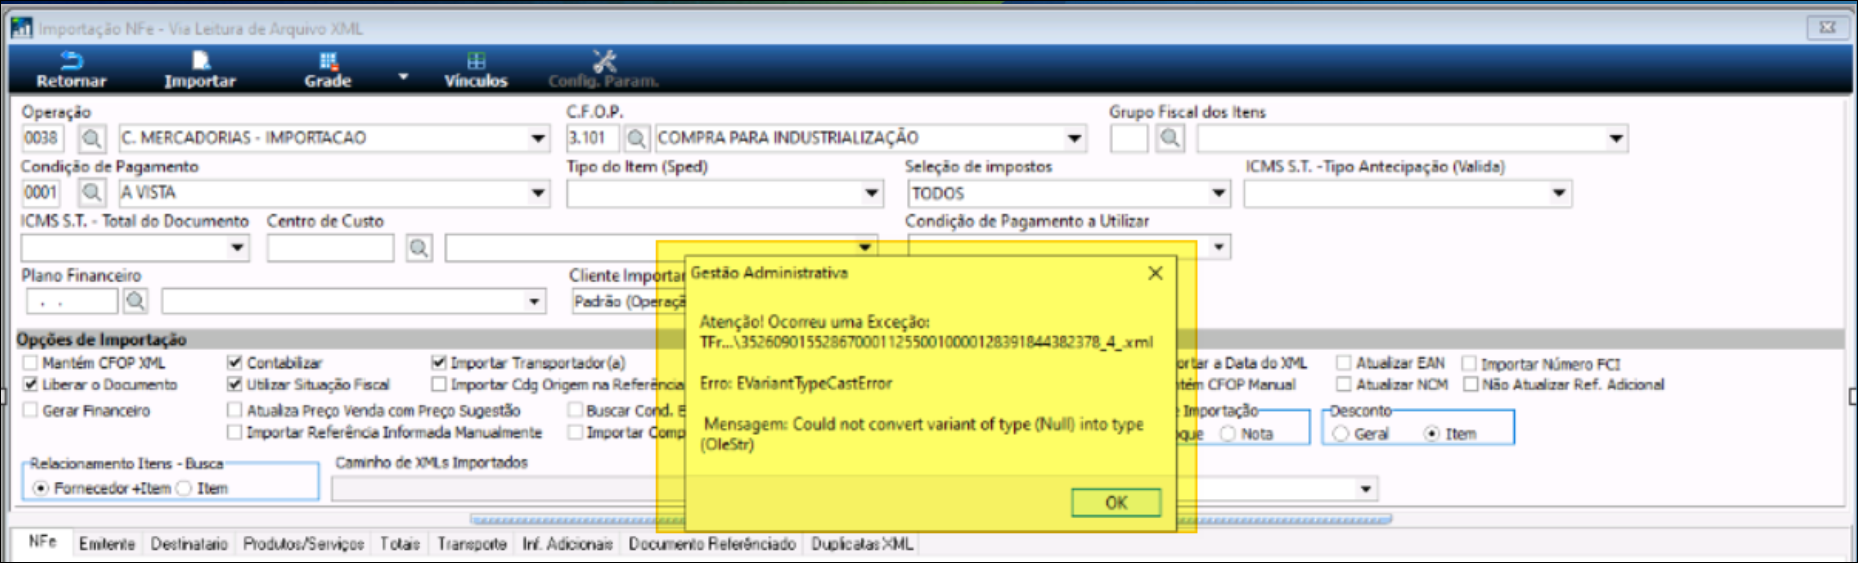The image size is (1858, 563).
Task: Search Grupo Fiscal dos Itens magnifier
Action: (1170, 138)
